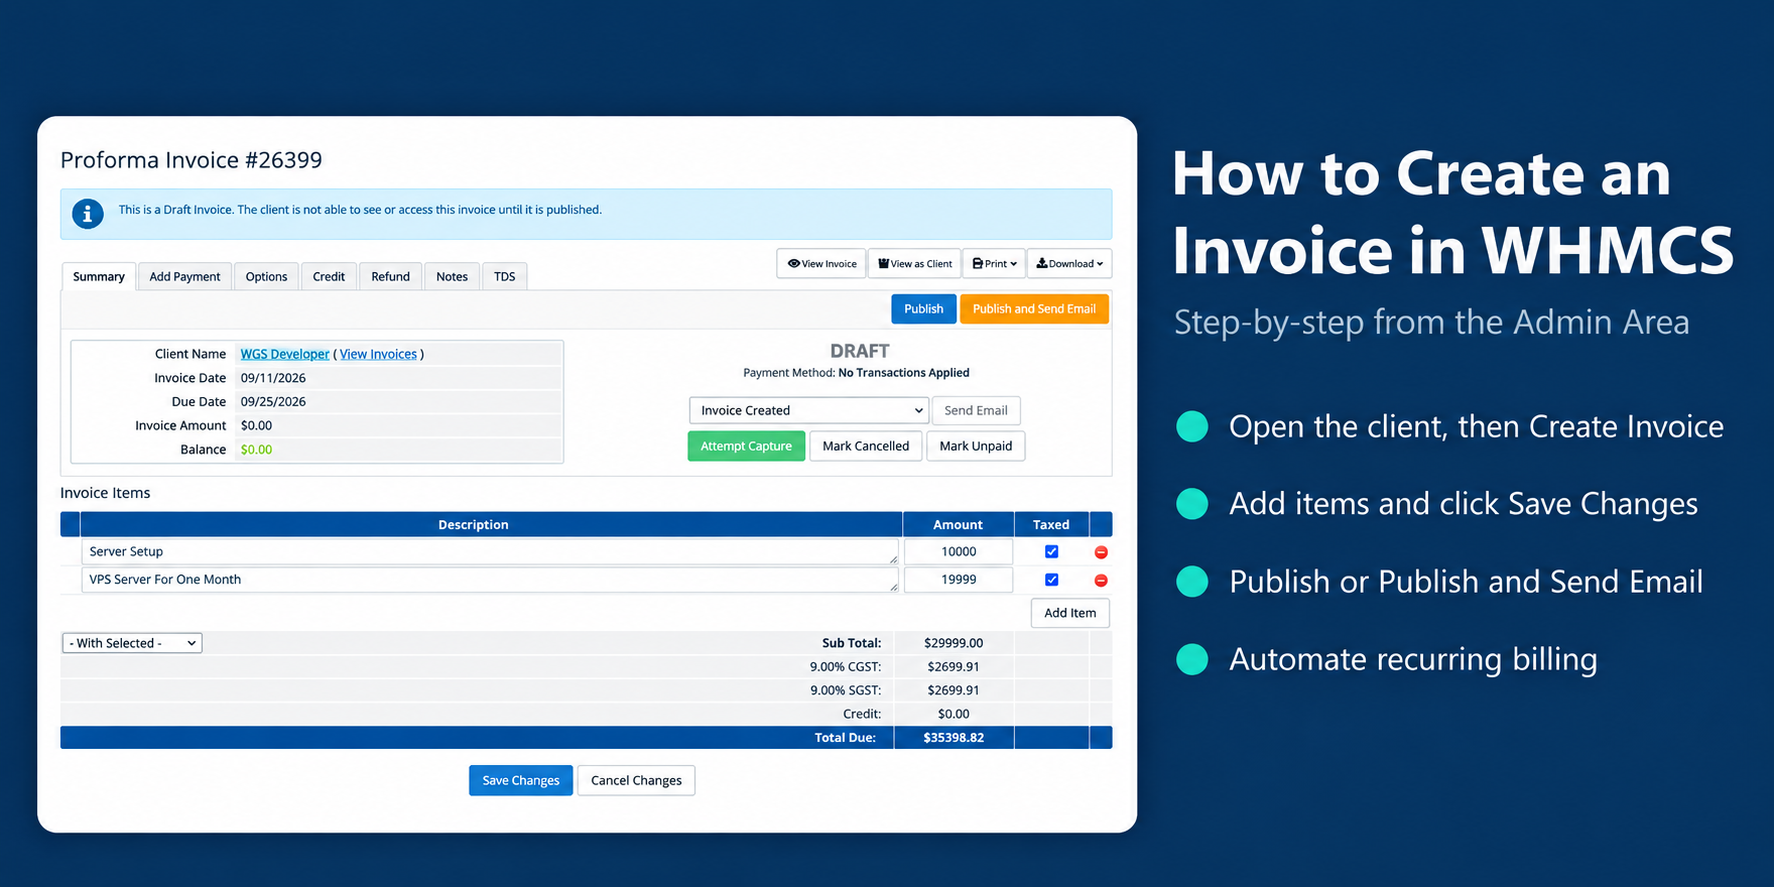Image resolution: width=1774 pixels, height=887 pixels.
Task: Click the green Attempt Capture button
Action: [x=746, y=446]
